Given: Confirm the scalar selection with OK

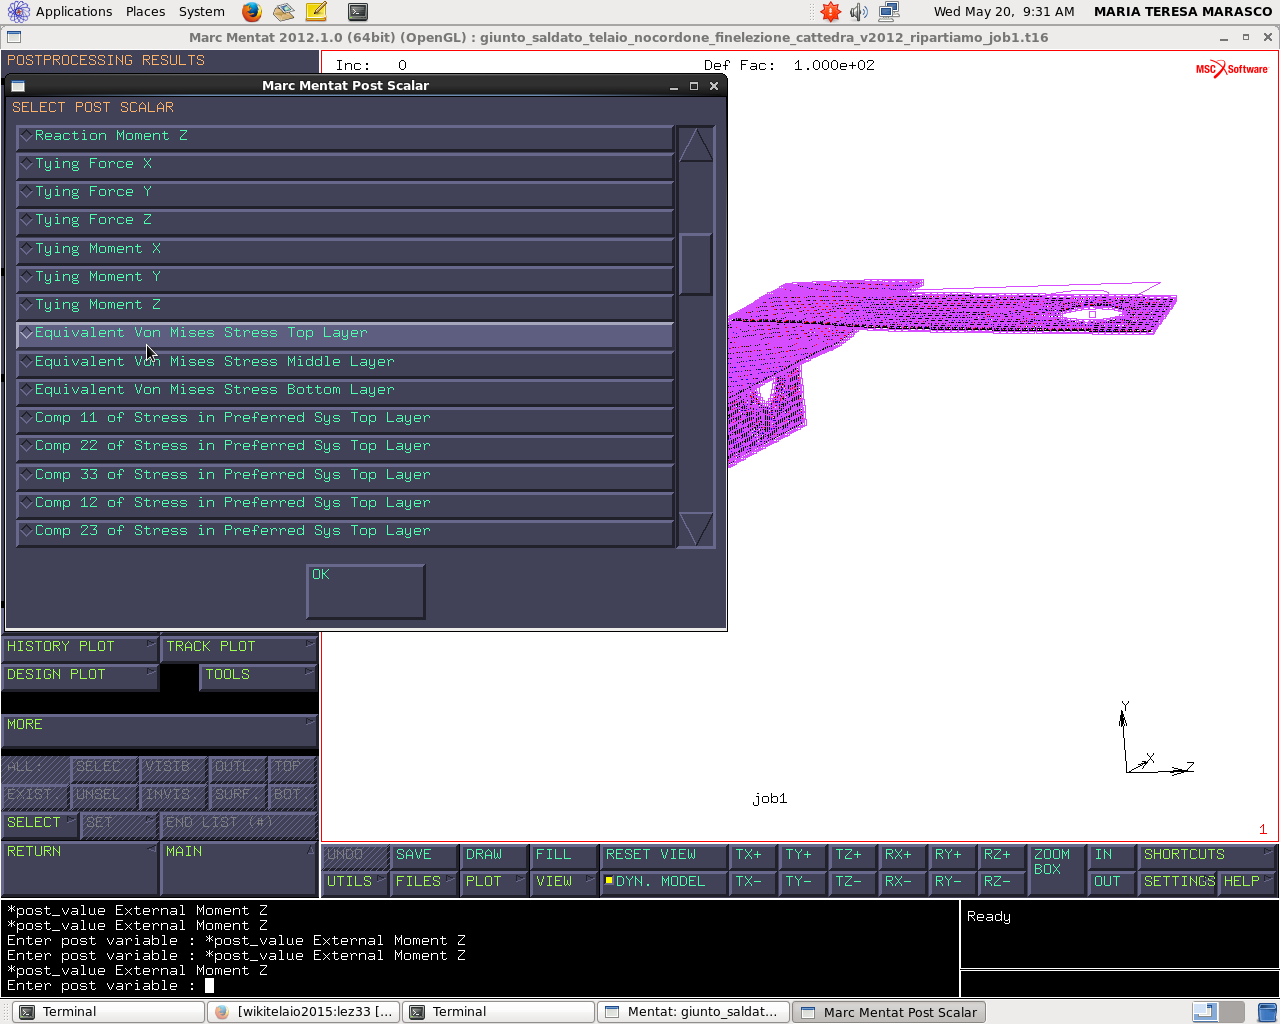Looking at the screenshot, I should (x=366, y=591).
